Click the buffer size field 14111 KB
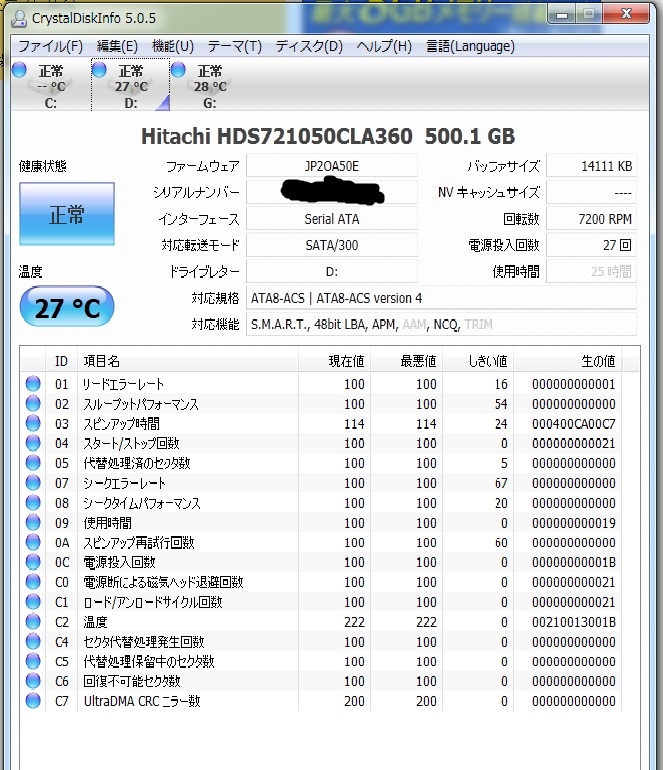This screenshot has height=770, width=663. [591, 165]
